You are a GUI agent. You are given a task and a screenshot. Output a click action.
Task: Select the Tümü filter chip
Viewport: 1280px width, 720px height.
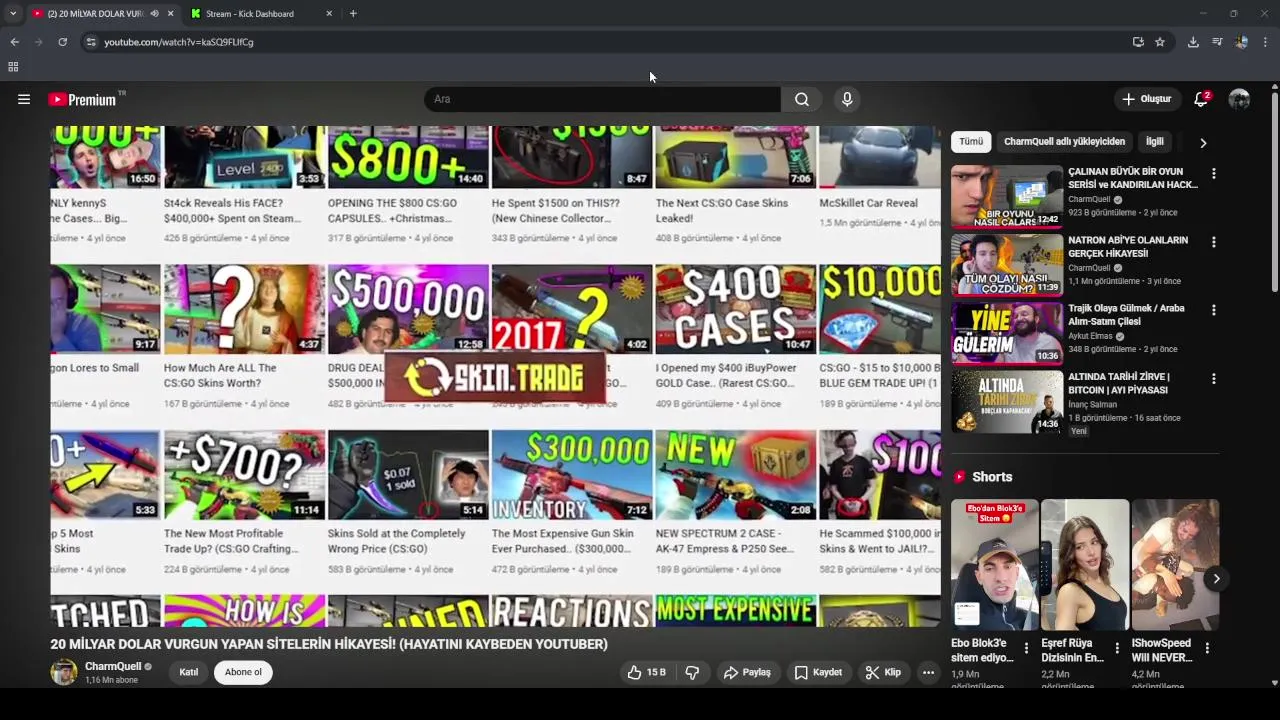971,142
